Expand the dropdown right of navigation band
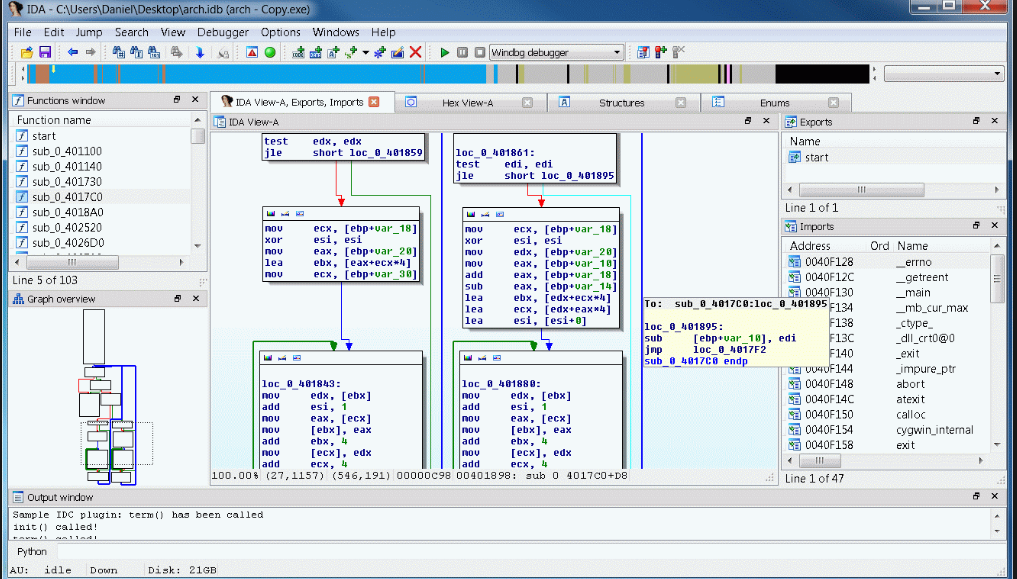The image size is (1017, 579). [997, 74]
